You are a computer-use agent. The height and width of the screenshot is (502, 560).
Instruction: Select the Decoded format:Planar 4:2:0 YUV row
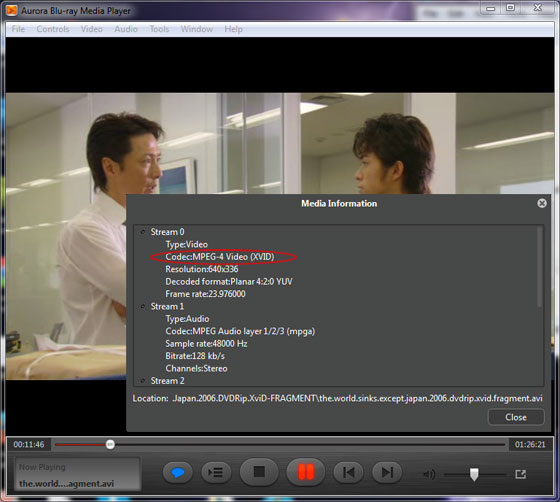point(229,282)
